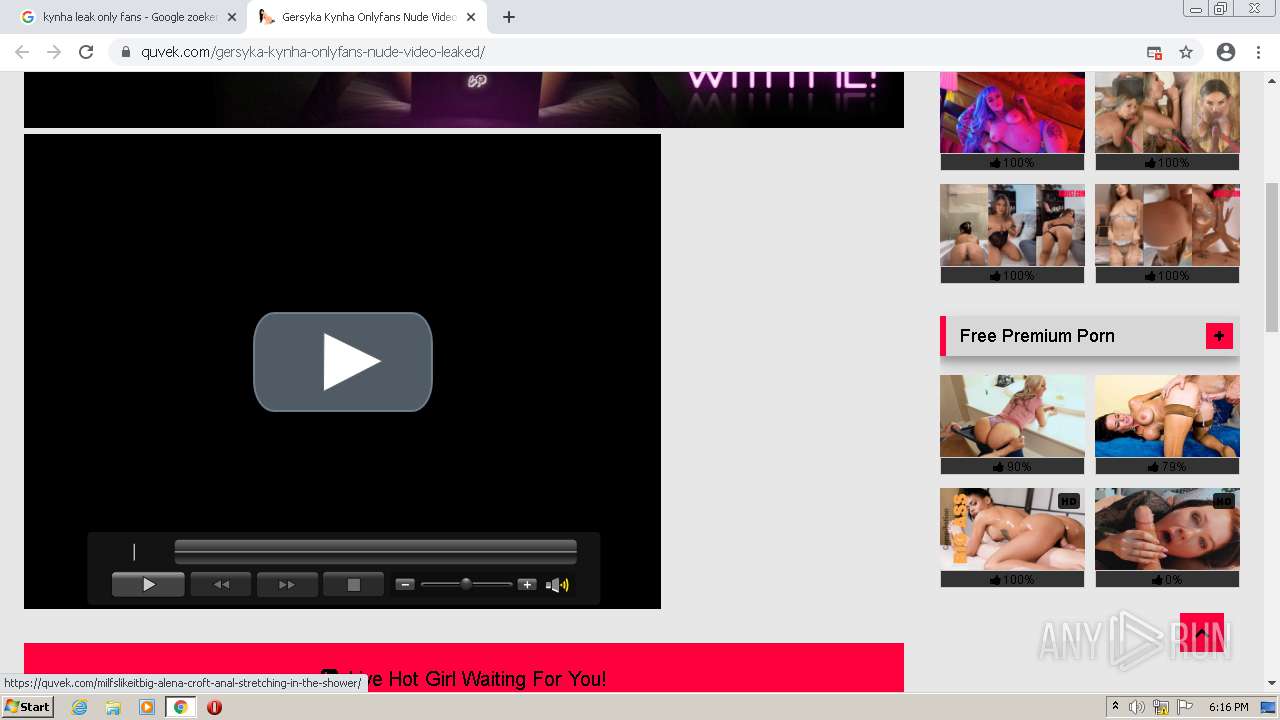Image resolution: width=1280 pixels, height=720 pixels.
Task: Reload the current page
Action: tap(86, 52)
